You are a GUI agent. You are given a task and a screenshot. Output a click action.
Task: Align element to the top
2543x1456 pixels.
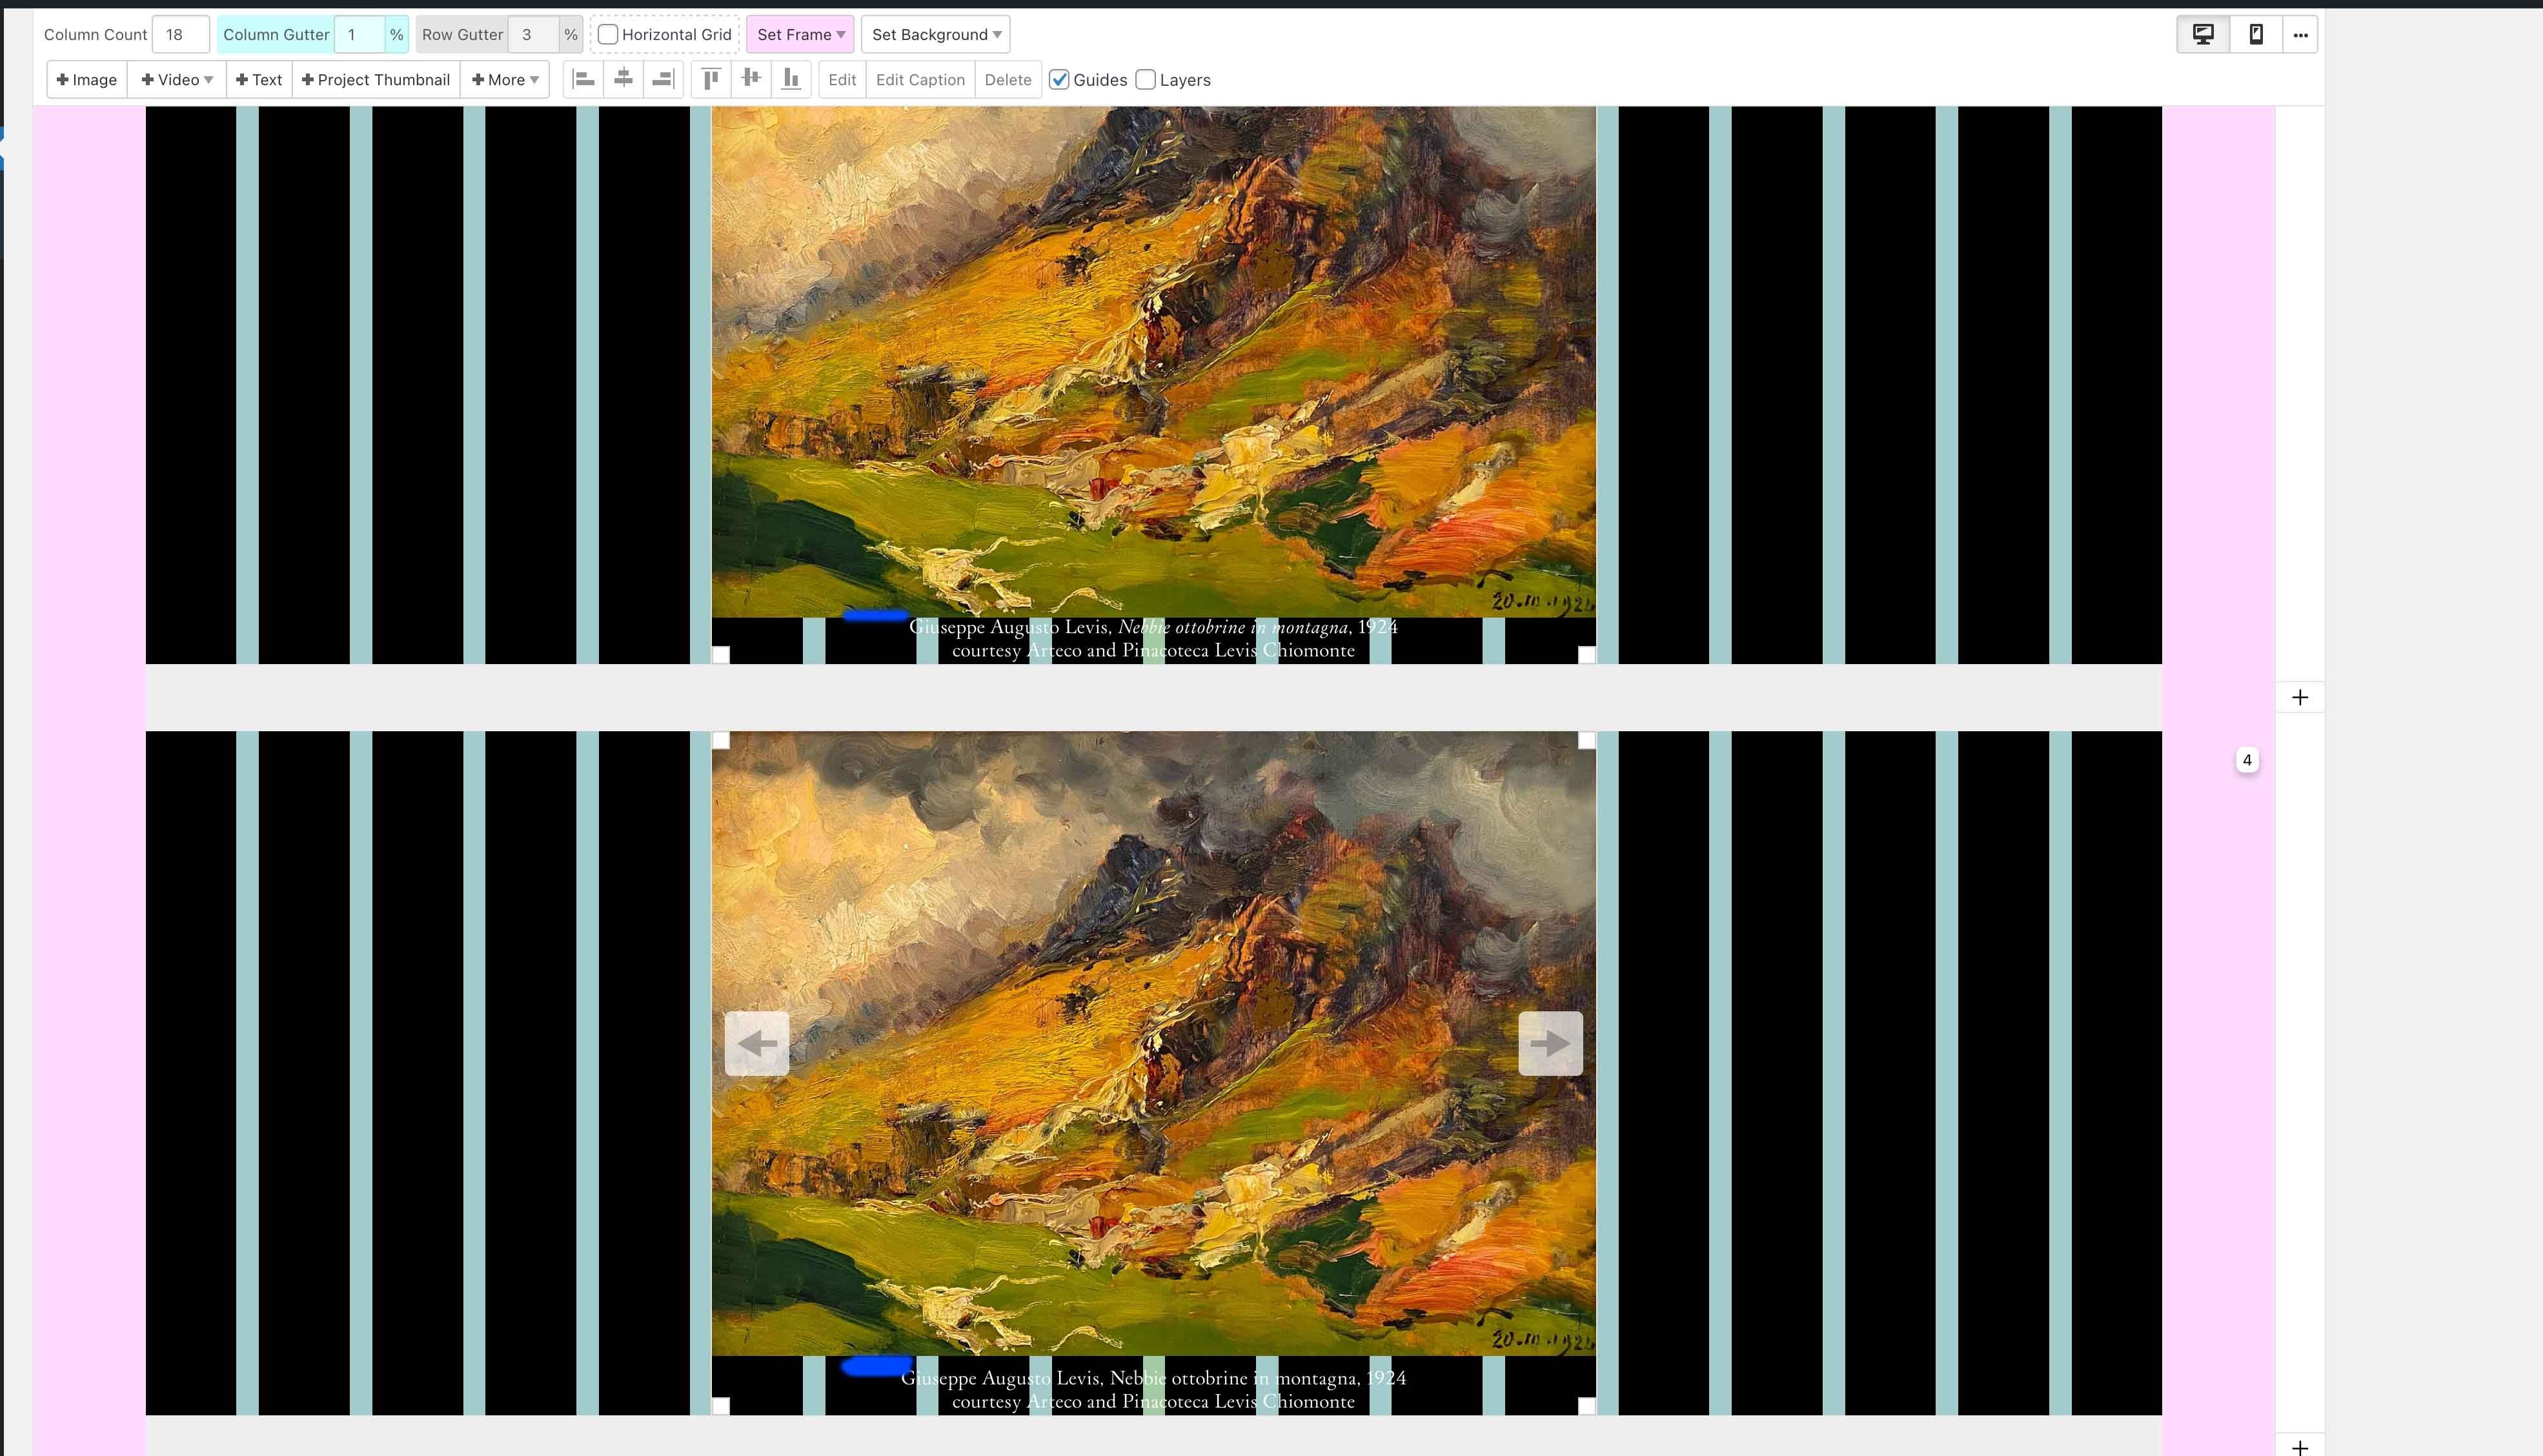(x=711, y=79)
